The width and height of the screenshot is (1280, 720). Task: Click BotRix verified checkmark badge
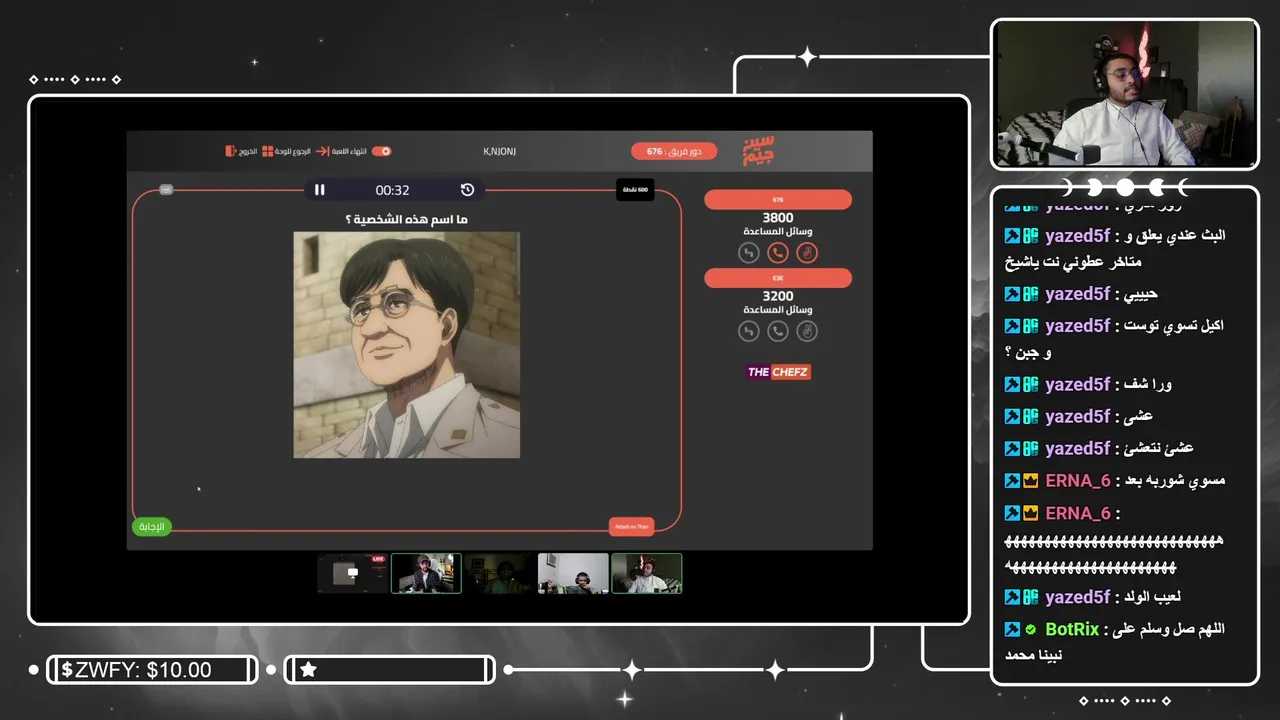pyautogui.click(x=1030, y=630)
